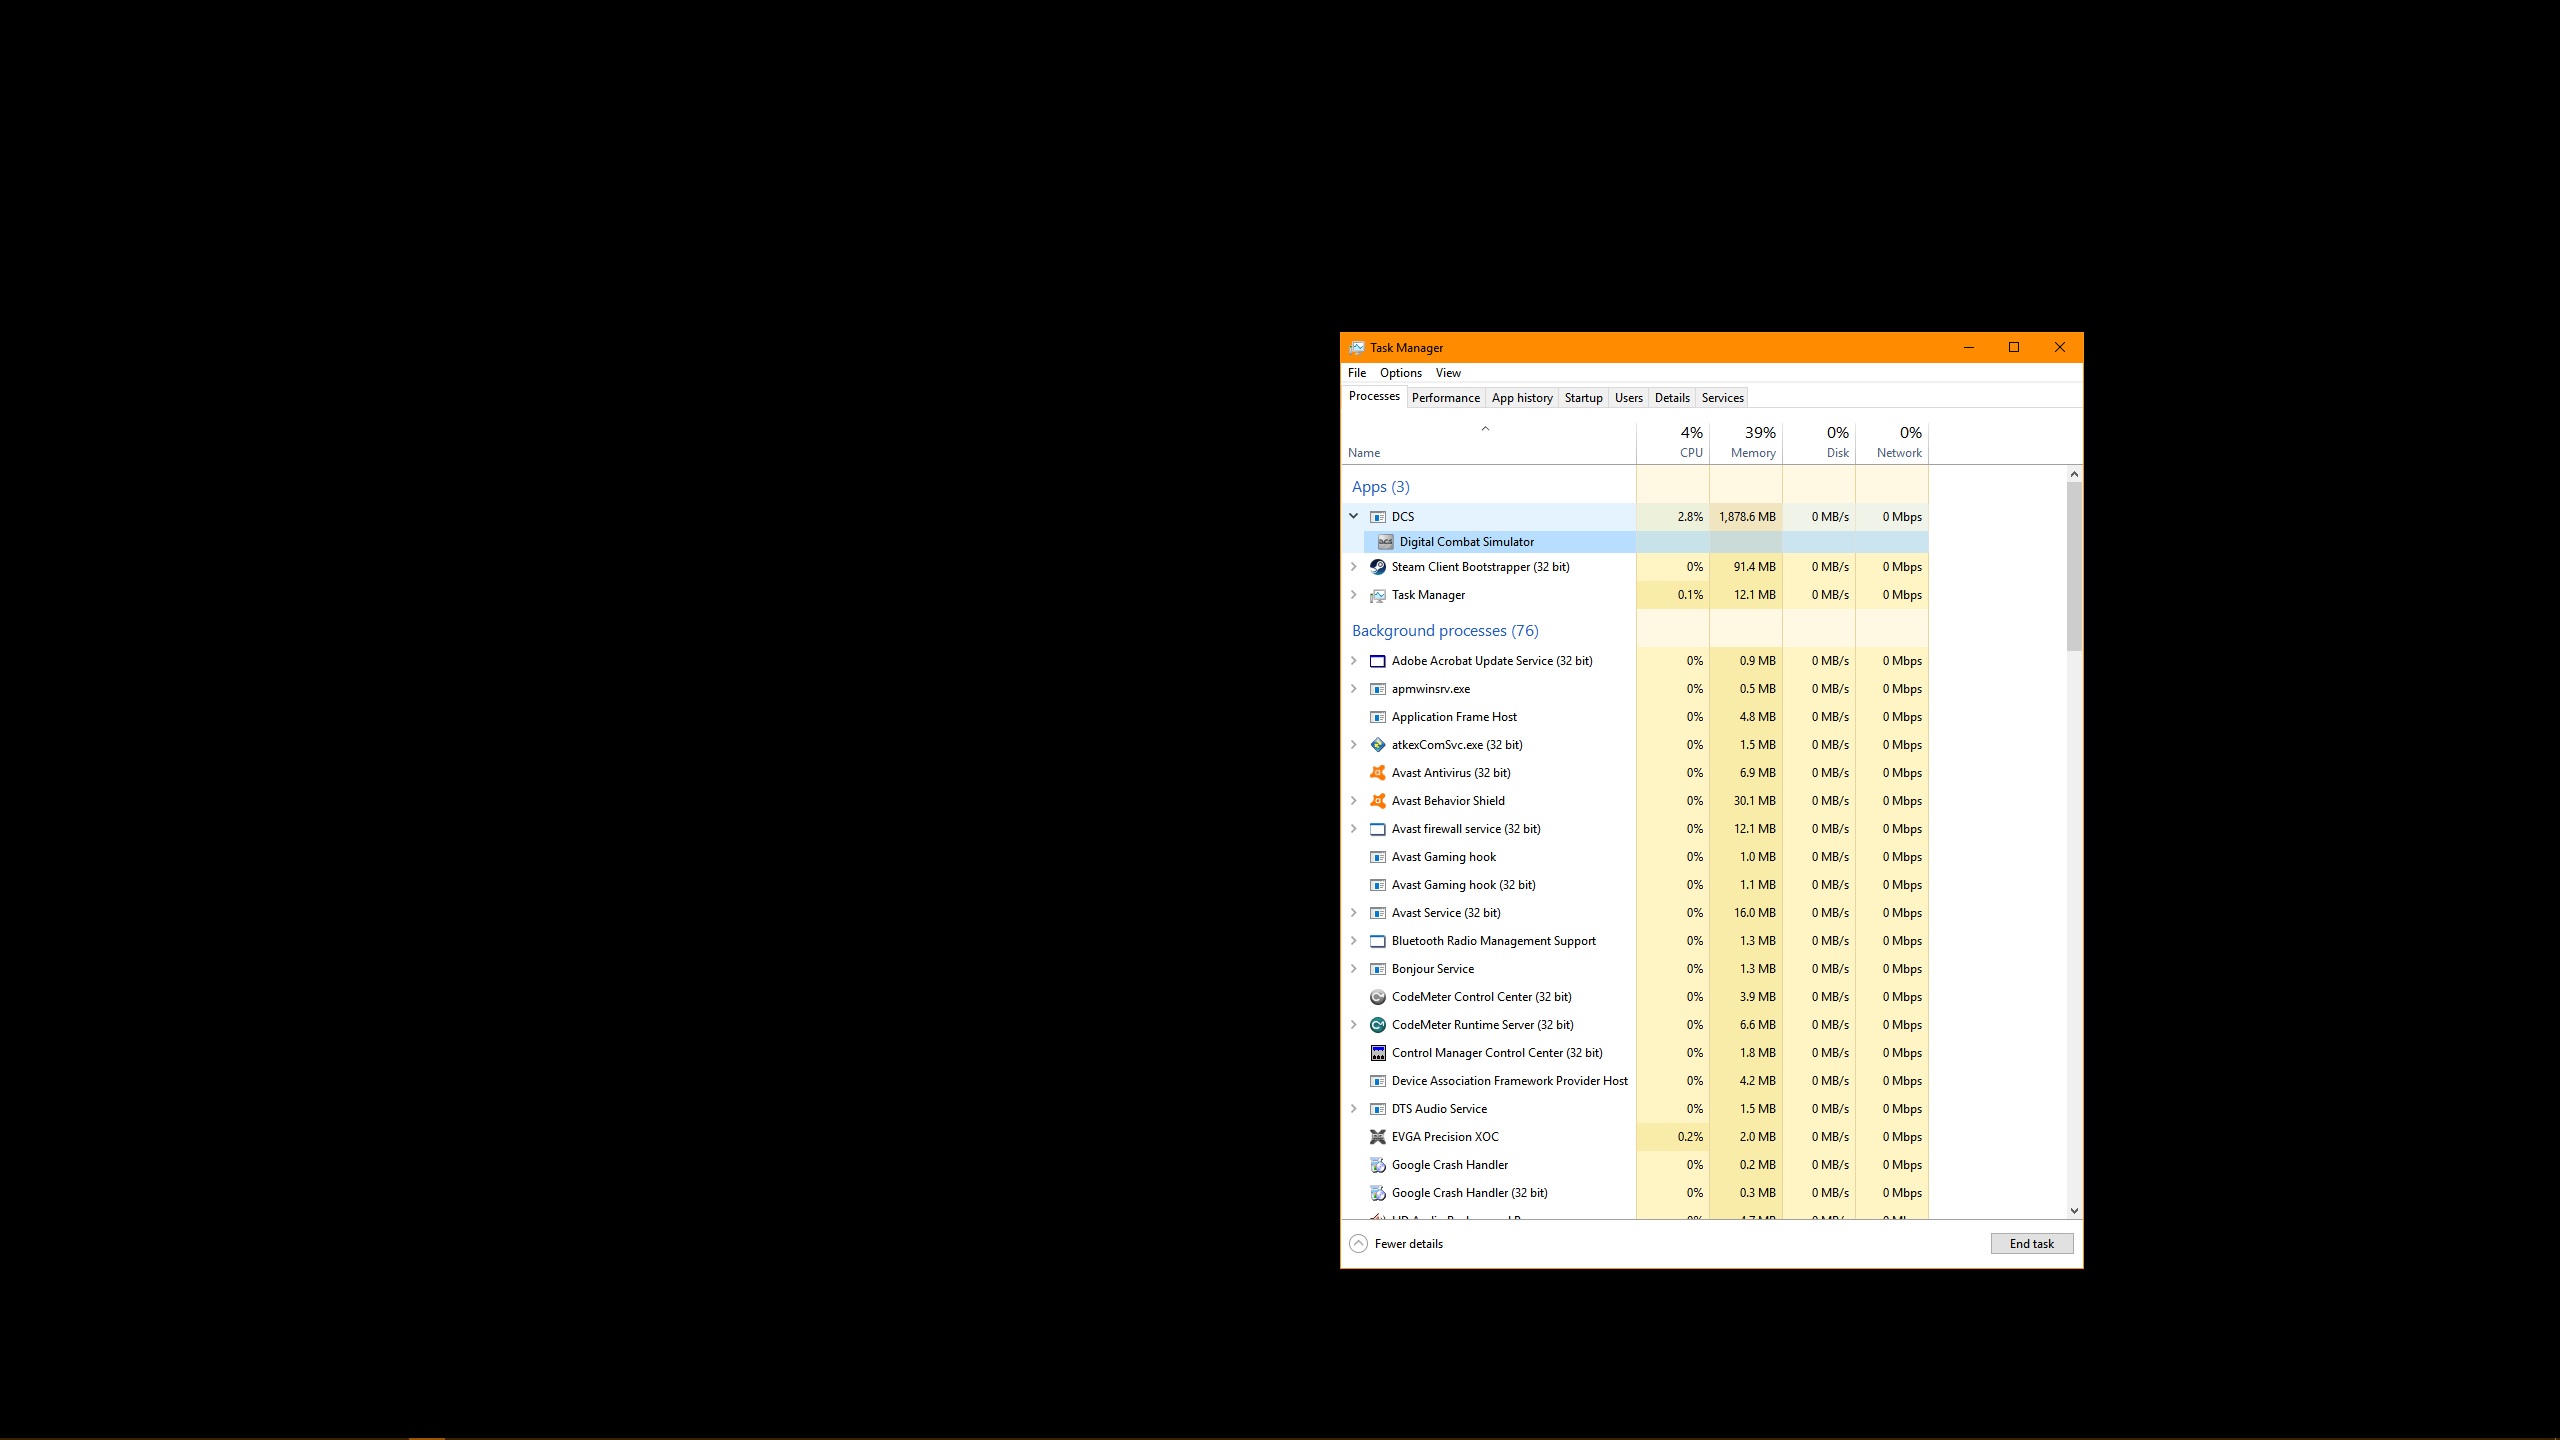Select the Google Crash Handler row

click(x=1635, y=1165)
